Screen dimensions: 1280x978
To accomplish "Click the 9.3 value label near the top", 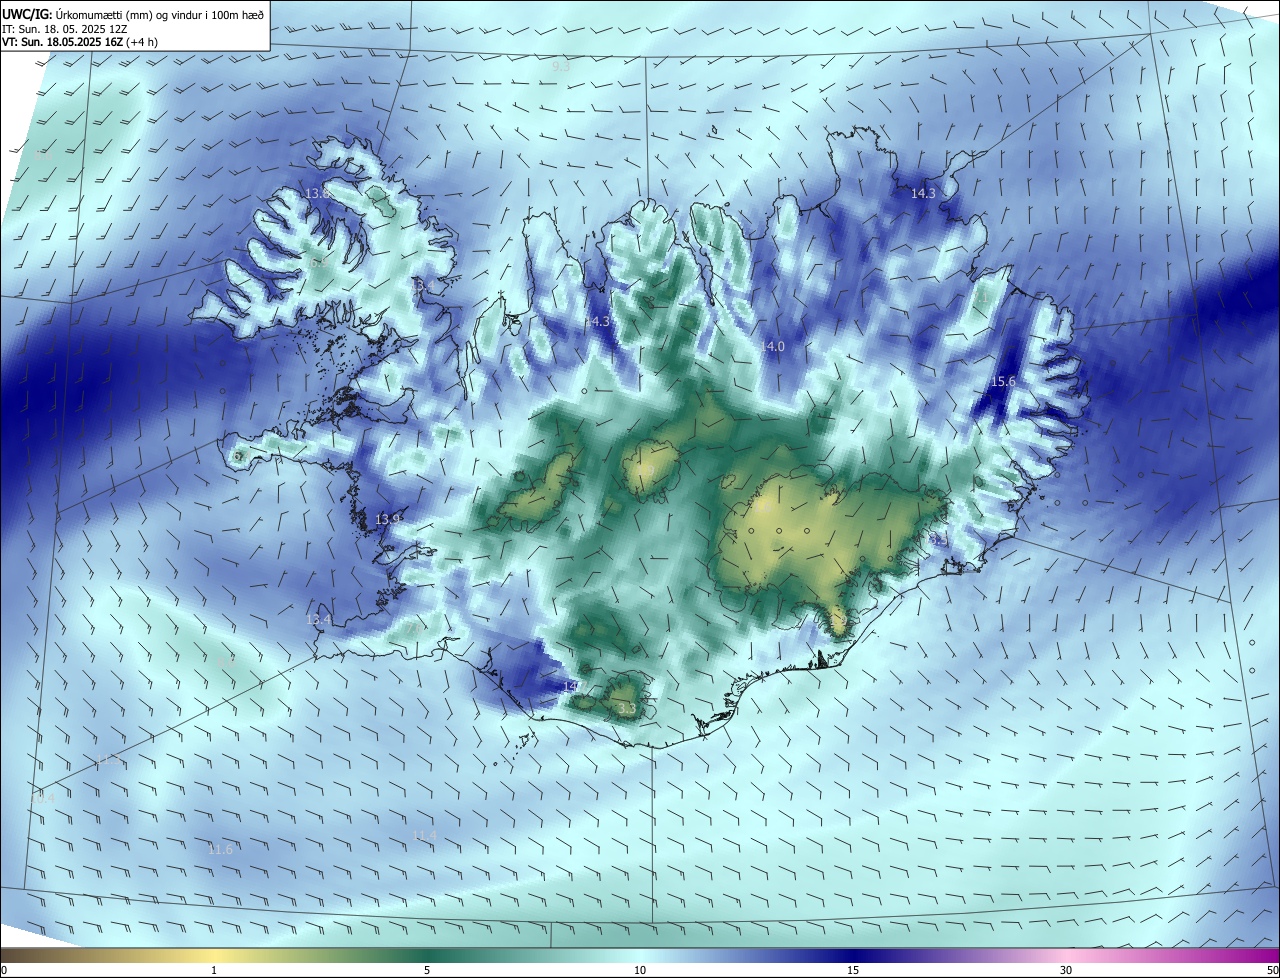I will click(561, 66).
